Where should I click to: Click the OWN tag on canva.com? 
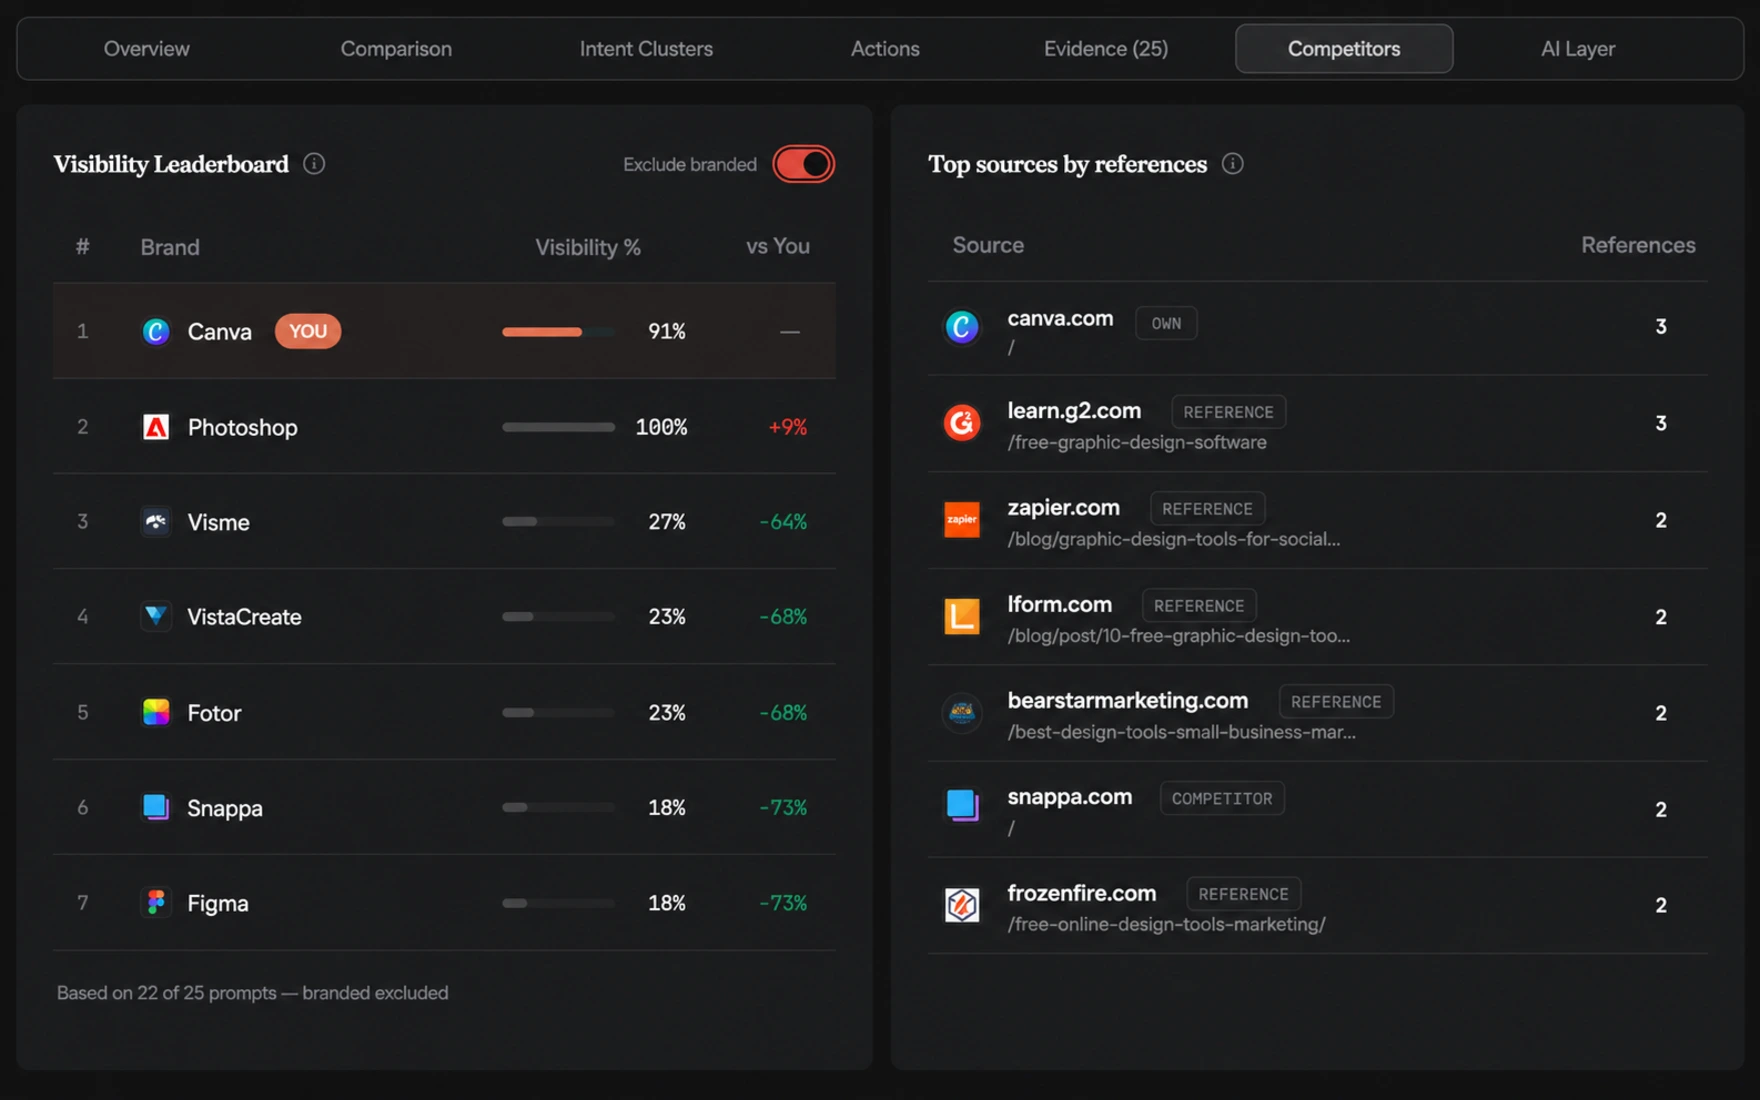1166,323
